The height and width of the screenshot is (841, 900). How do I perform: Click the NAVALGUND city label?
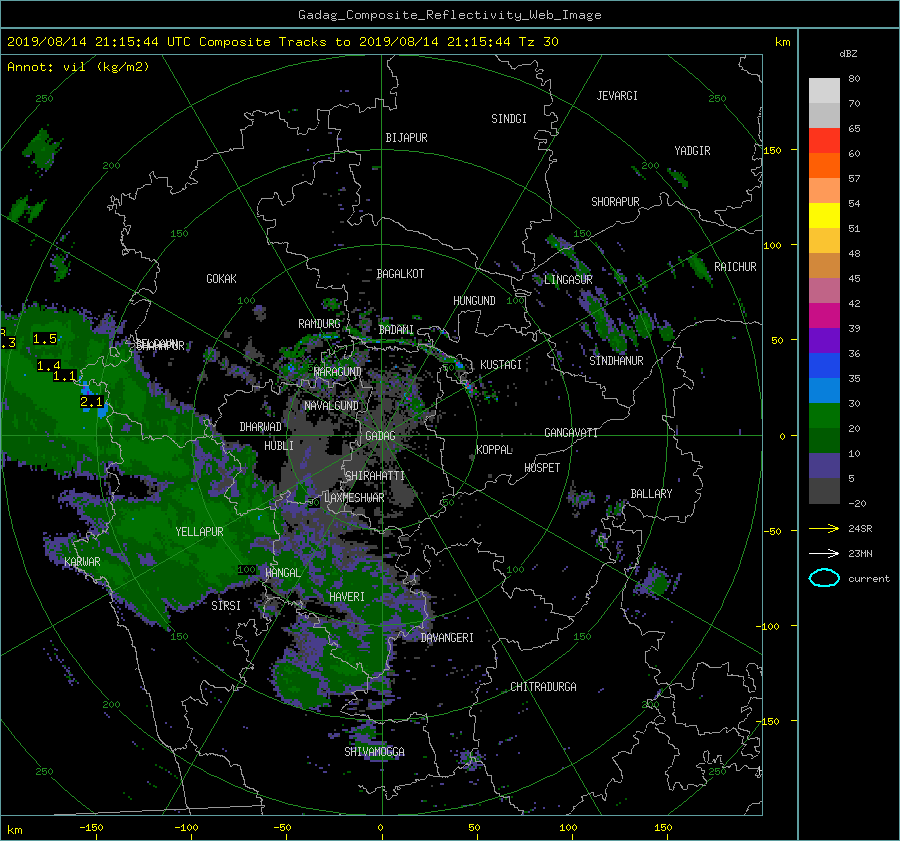pos(331,406)
